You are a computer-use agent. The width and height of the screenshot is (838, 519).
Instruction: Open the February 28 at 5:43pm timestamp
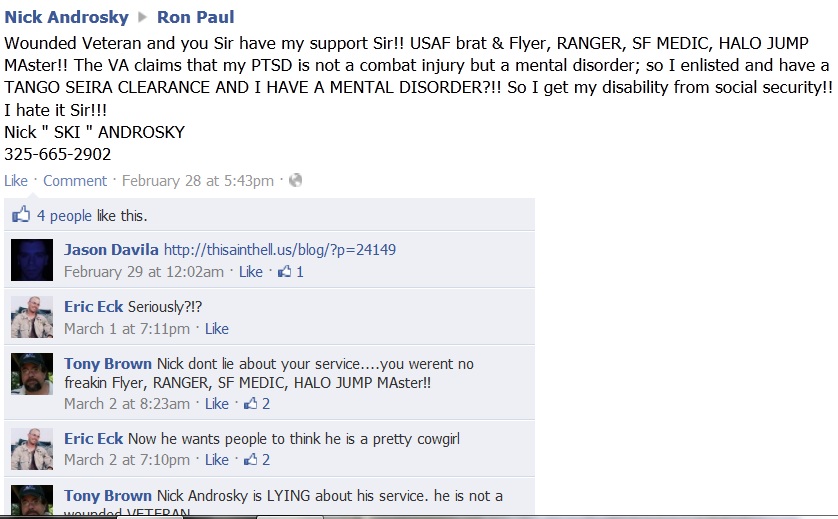pyautogui.click(x=198, y=181)
